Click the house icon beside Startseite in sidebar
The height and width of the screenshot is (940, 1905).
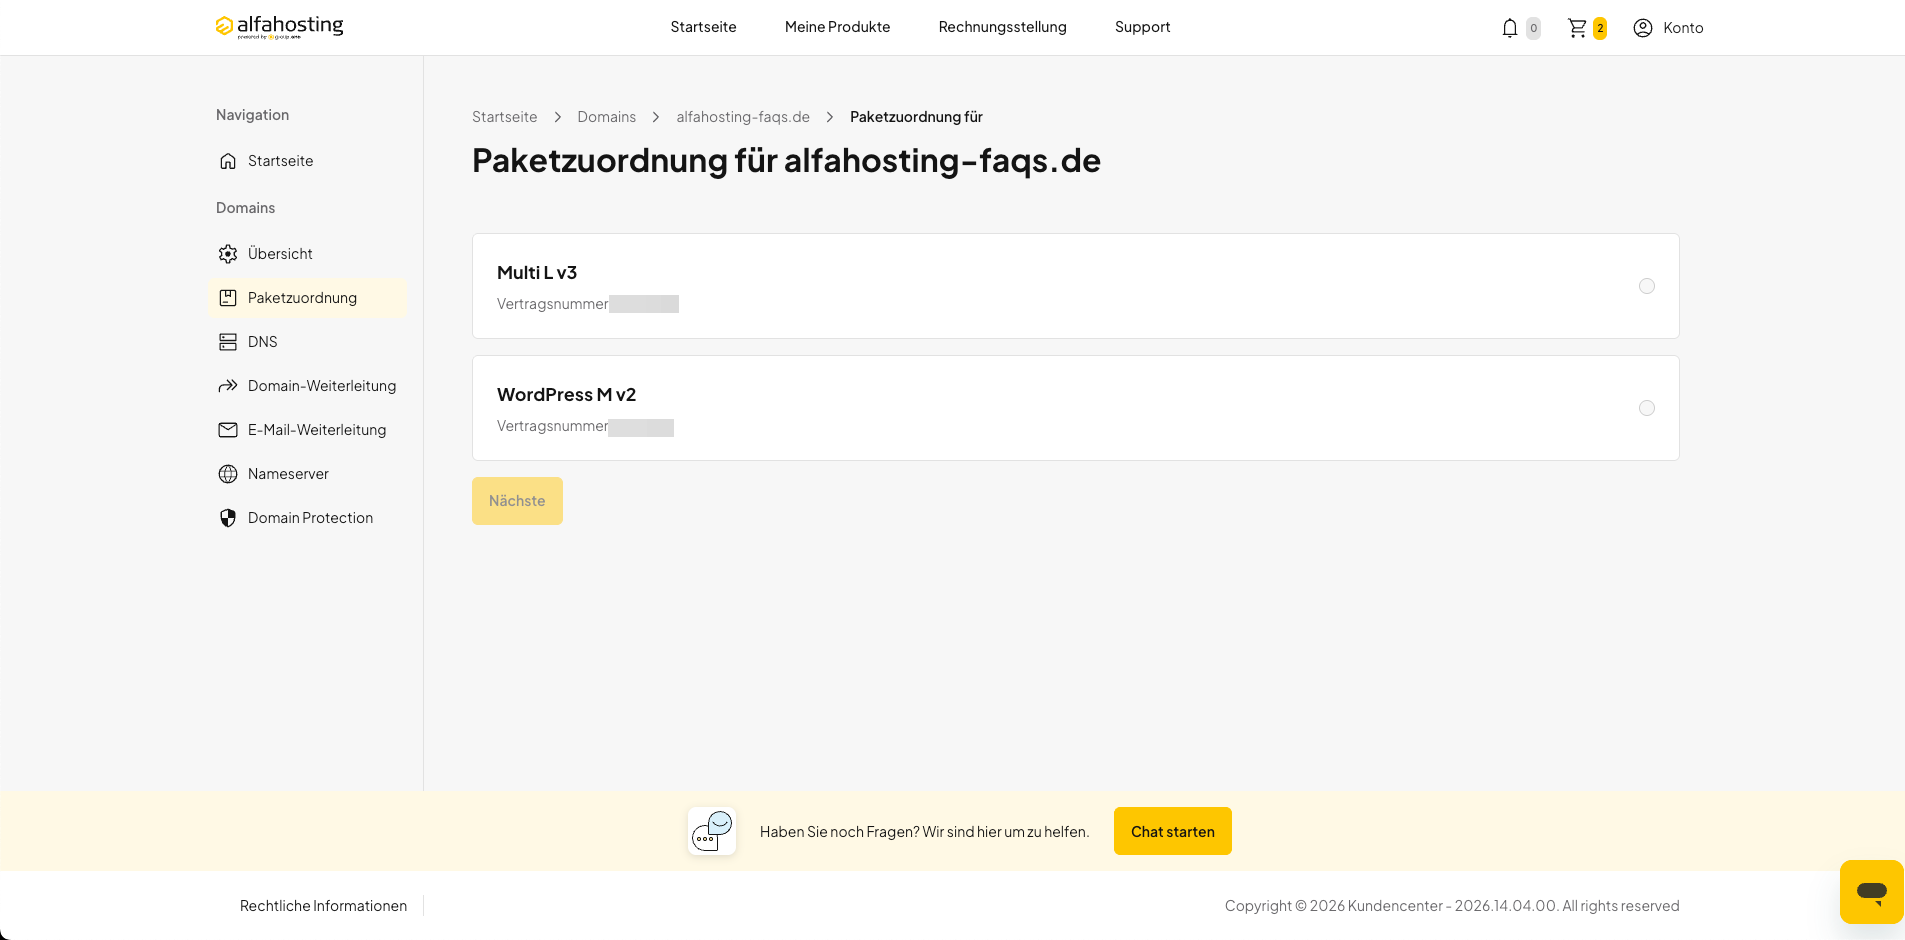click(228, 161)
